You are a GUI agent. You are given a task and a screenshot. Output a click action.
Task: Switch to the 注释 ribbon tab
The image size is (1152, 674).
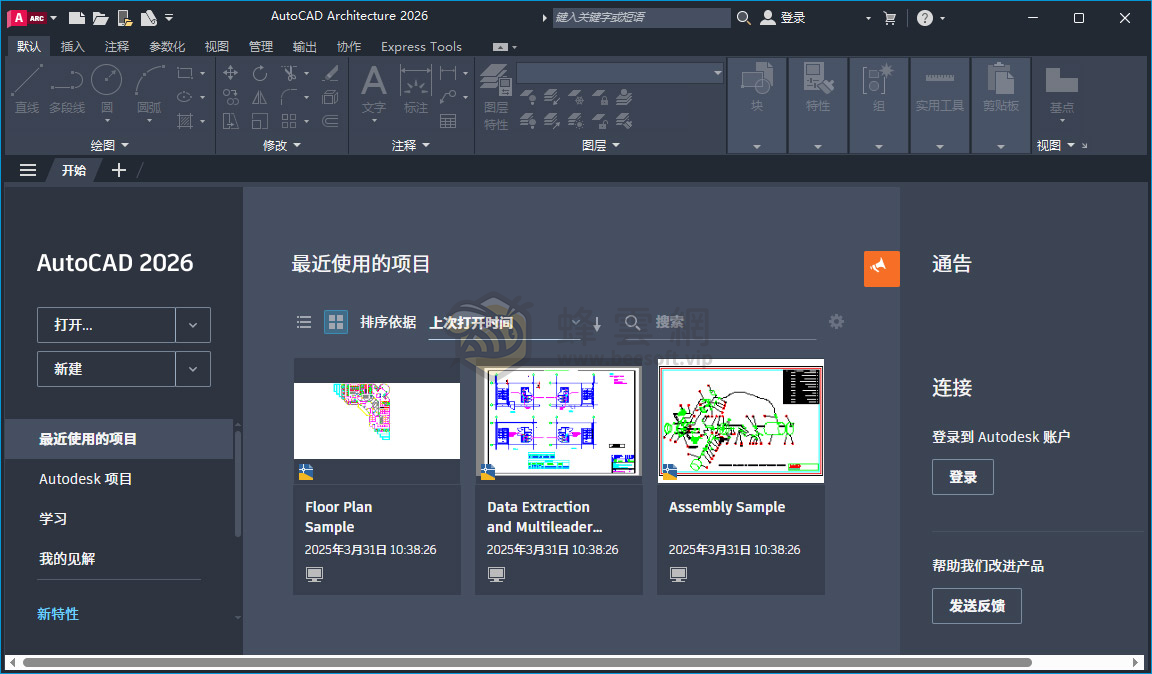point(117,46)
